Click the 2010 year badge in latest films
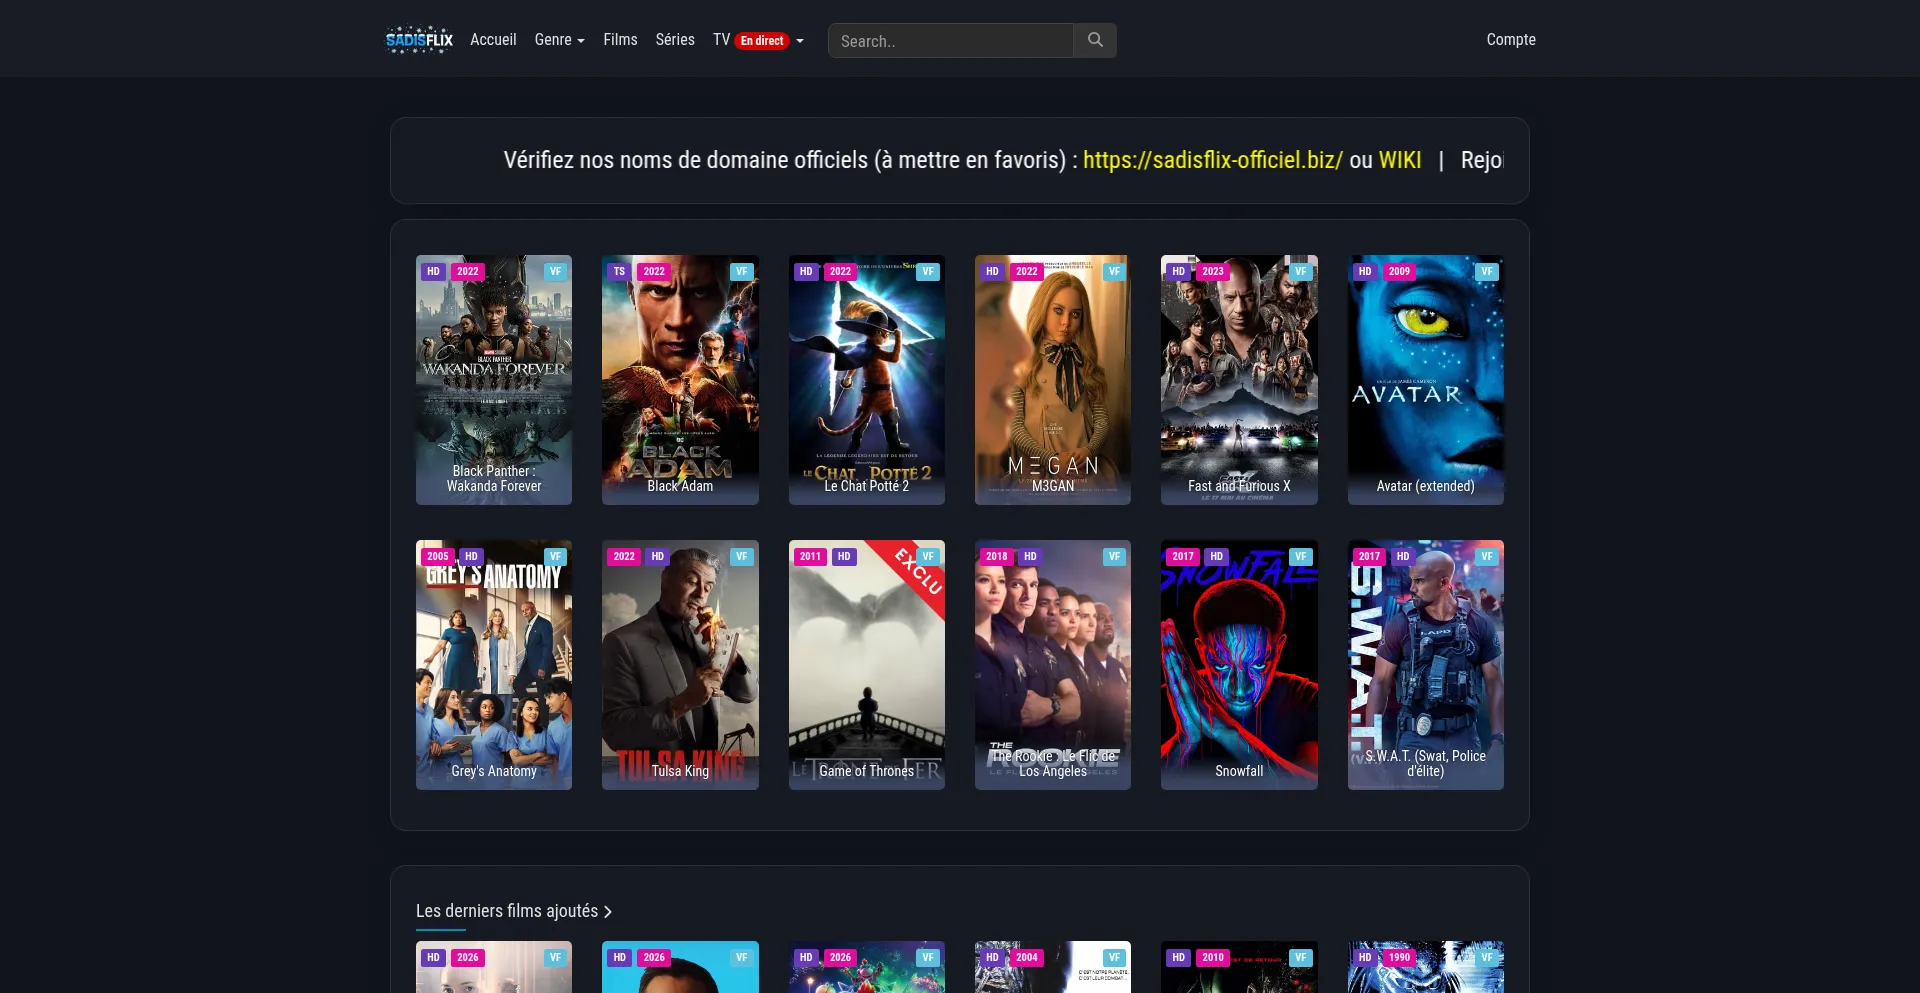The height and width of the screenshot is (993, 1920). (1213, 957)
